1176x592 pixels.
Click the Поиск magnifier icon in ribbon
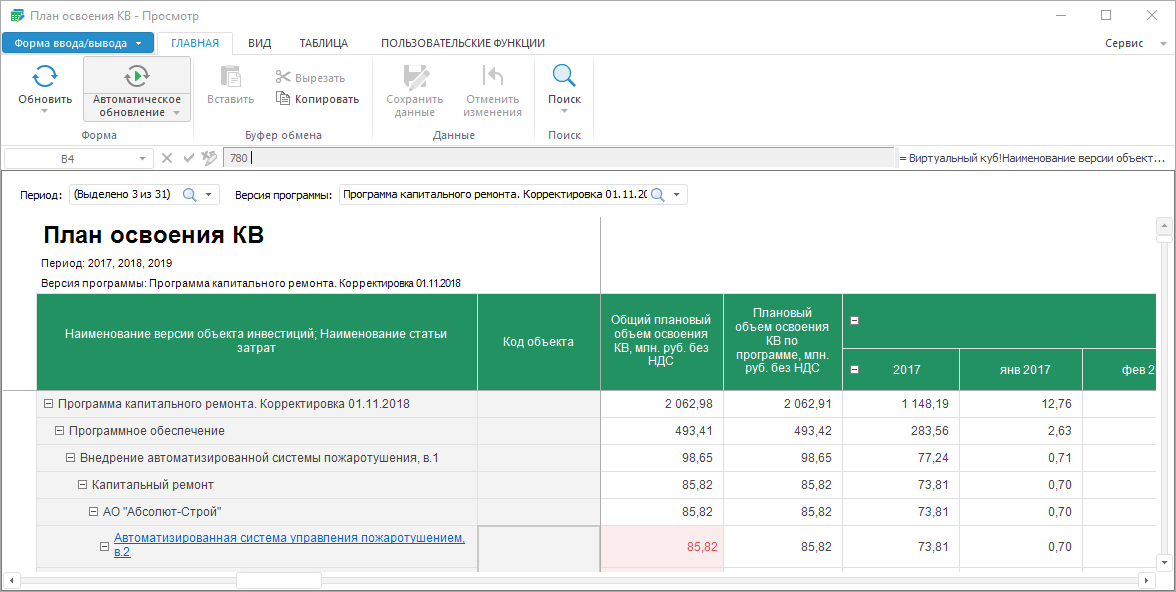(x=564, y=76)
